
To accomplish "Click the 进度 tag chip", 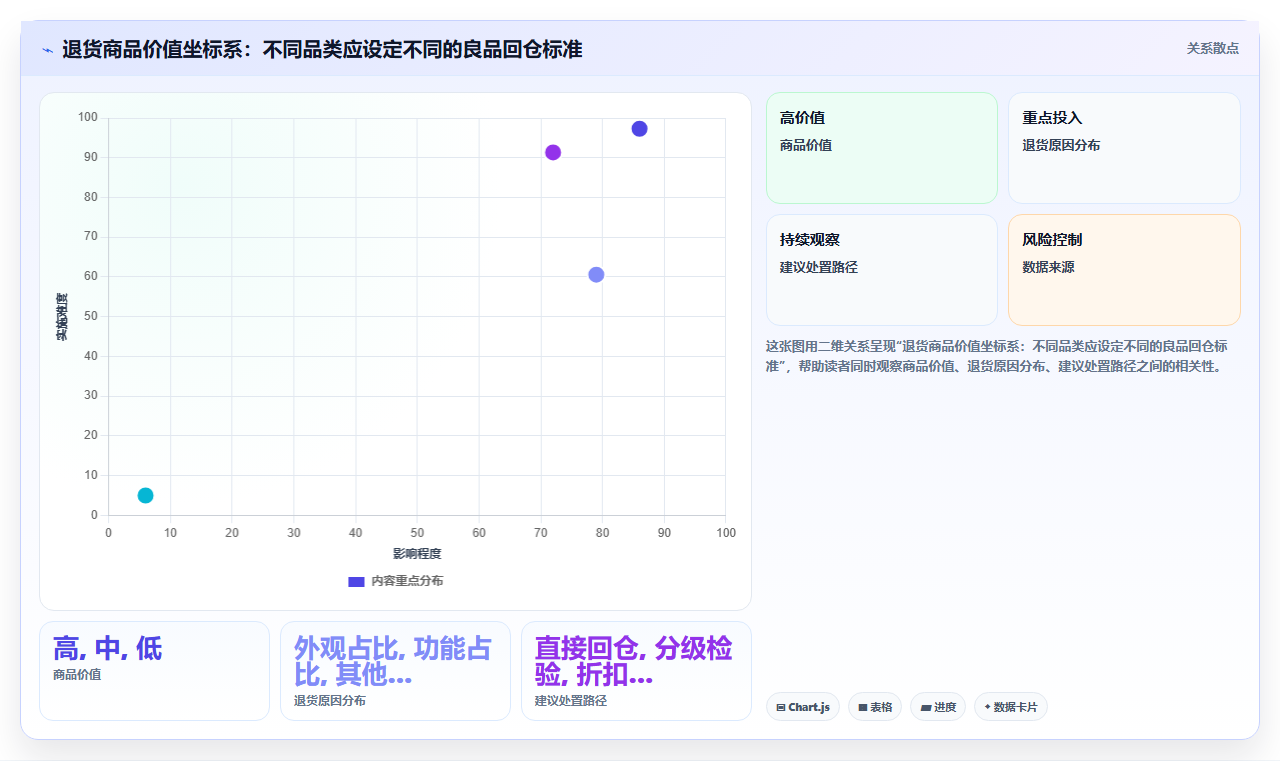I will click(x=938, y=707).
